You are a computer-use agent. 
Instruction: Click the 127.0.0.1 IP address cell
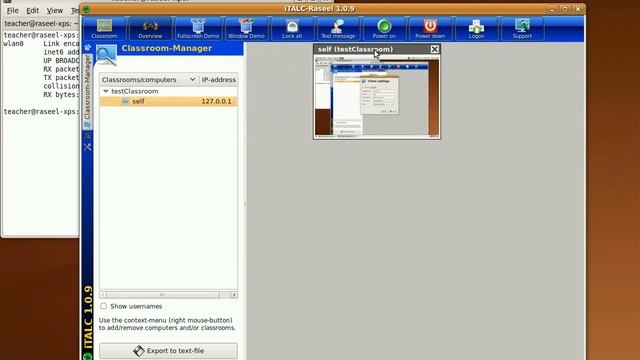pos(216,101)
